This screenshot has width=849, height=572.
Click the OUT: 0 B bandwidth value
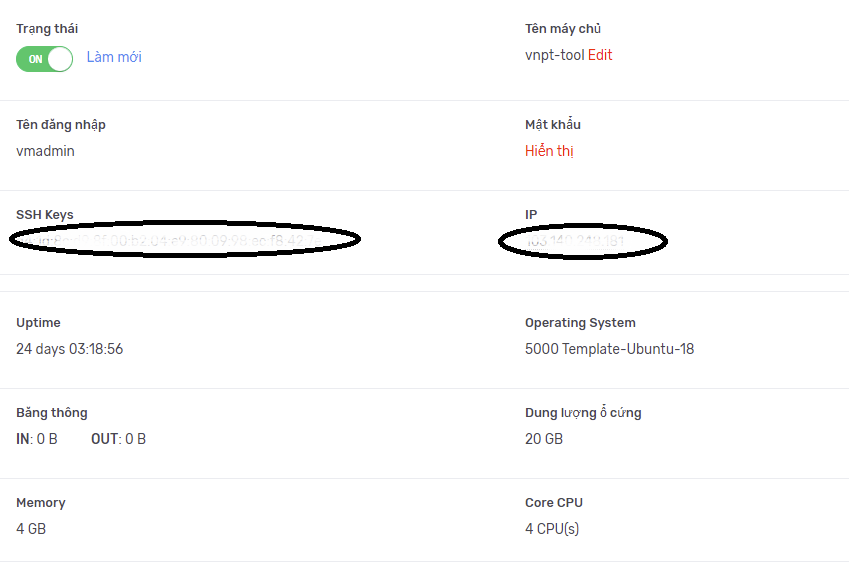(118, 439)
